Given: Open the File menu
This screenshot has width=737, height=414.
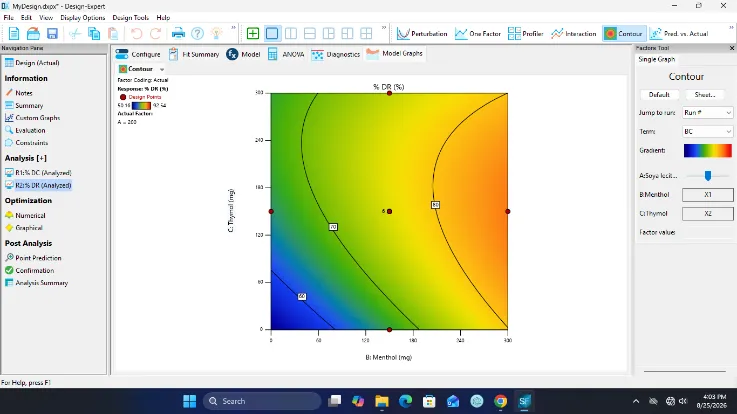Looking at the screenshot, I should pos(8,17).
